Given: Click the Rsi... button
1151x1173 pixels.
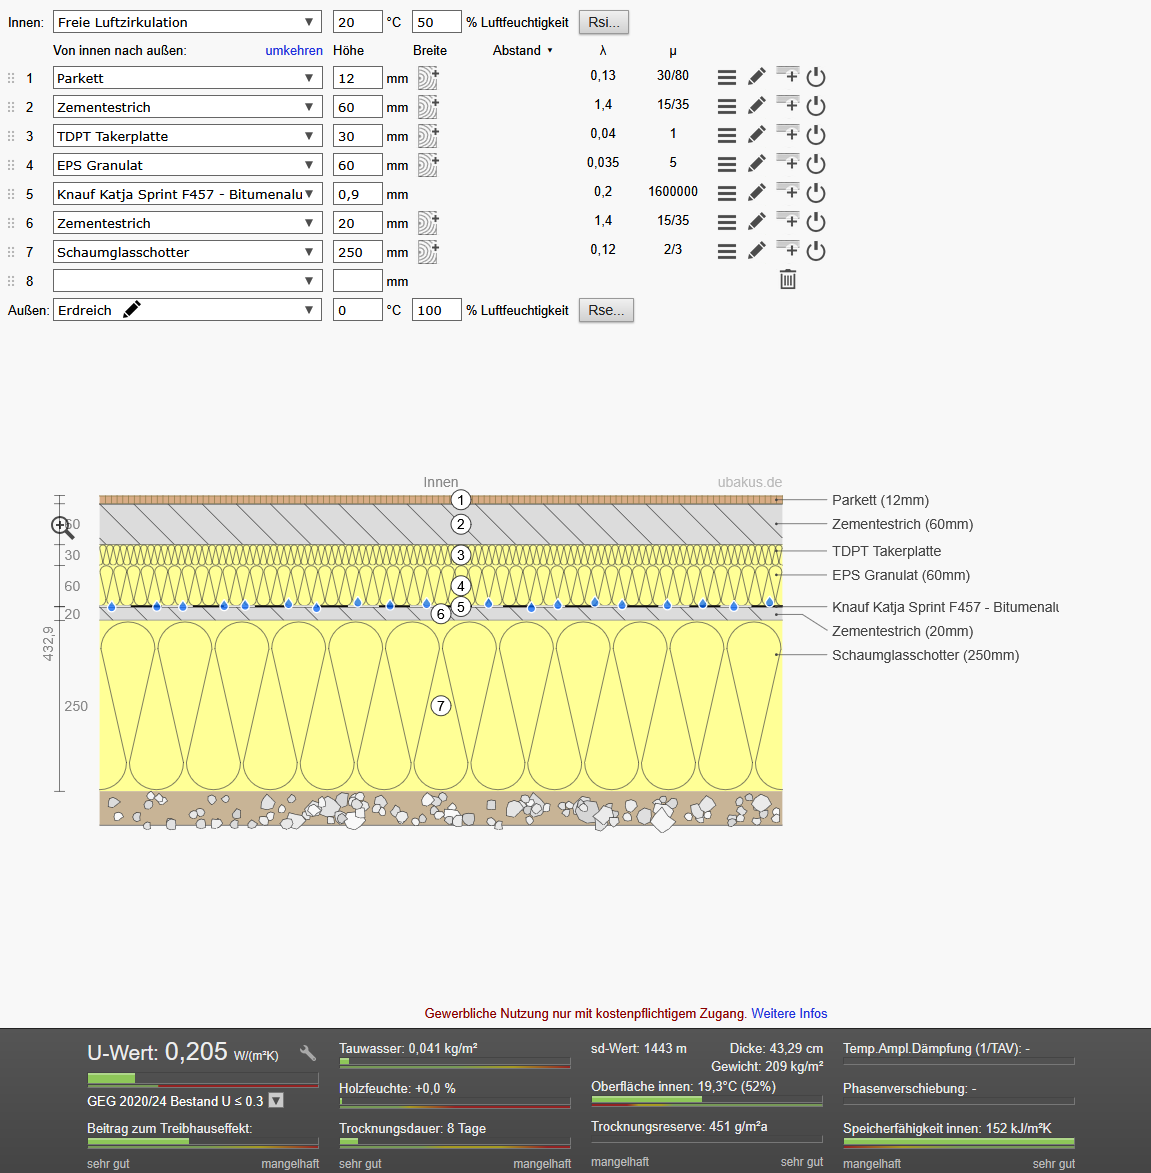Looking at the screenshot, I should [x=604, y=22].
